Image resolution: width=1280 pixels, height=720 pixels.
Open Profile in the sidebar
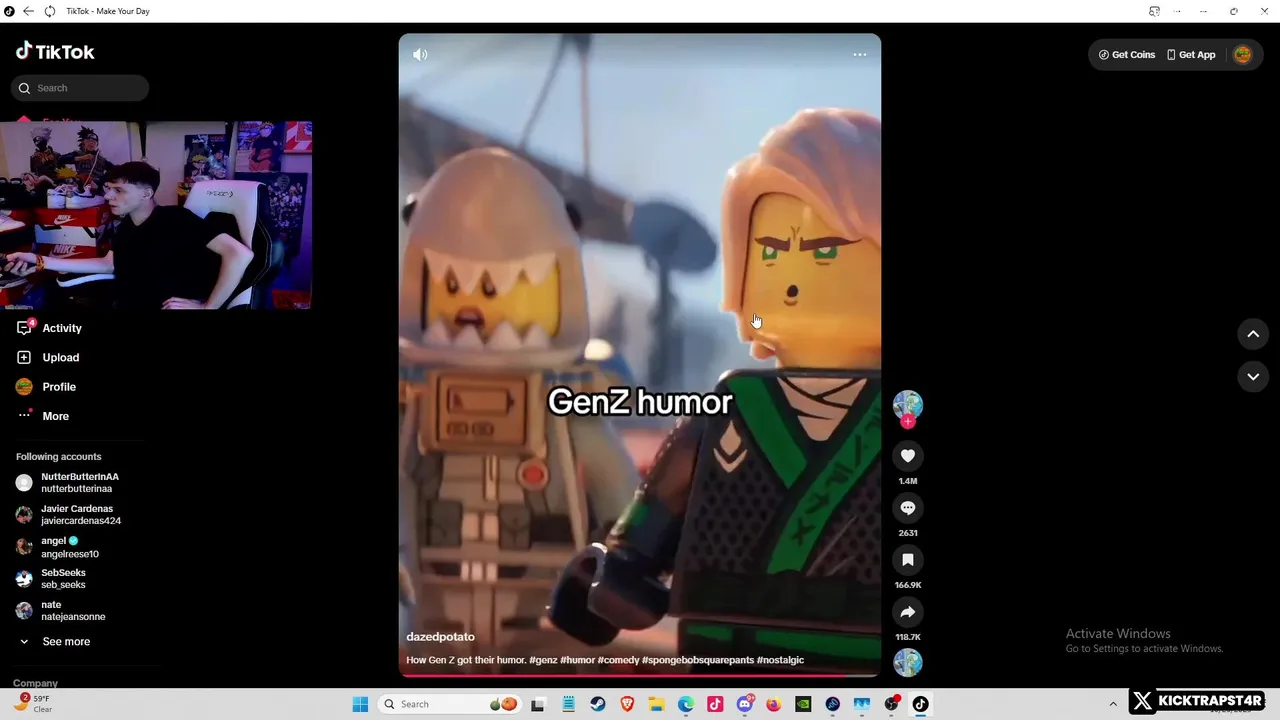tap(58, 387)
